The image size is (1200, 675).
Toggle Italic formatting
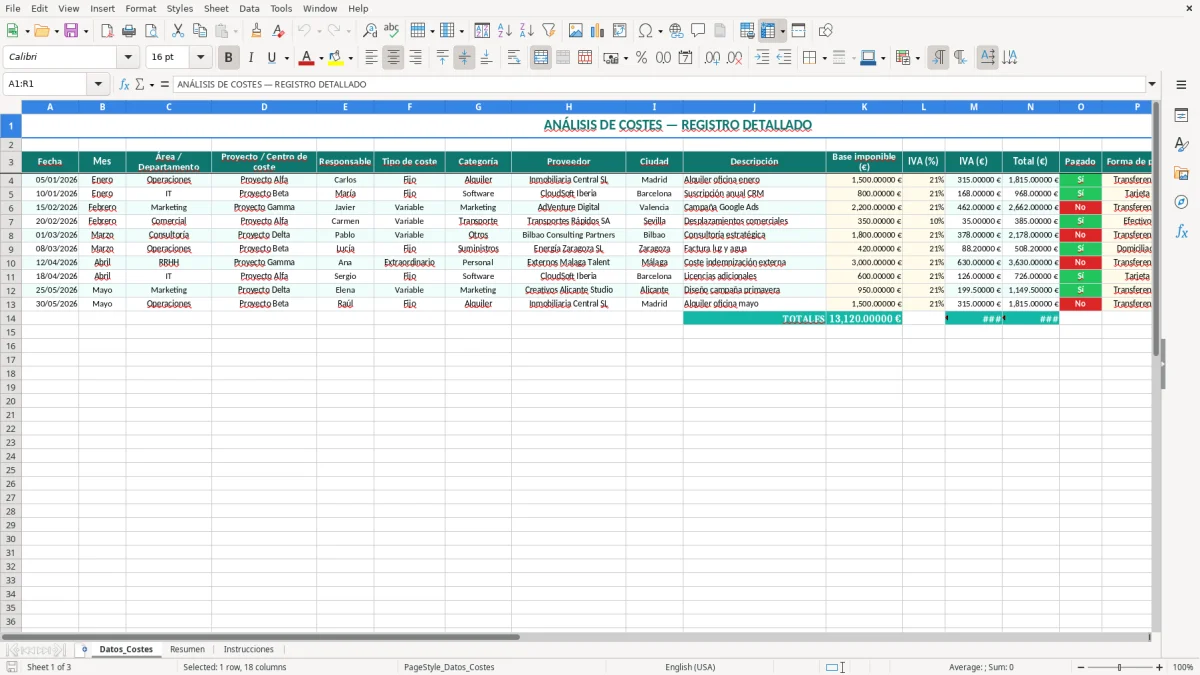coord(251,58)
